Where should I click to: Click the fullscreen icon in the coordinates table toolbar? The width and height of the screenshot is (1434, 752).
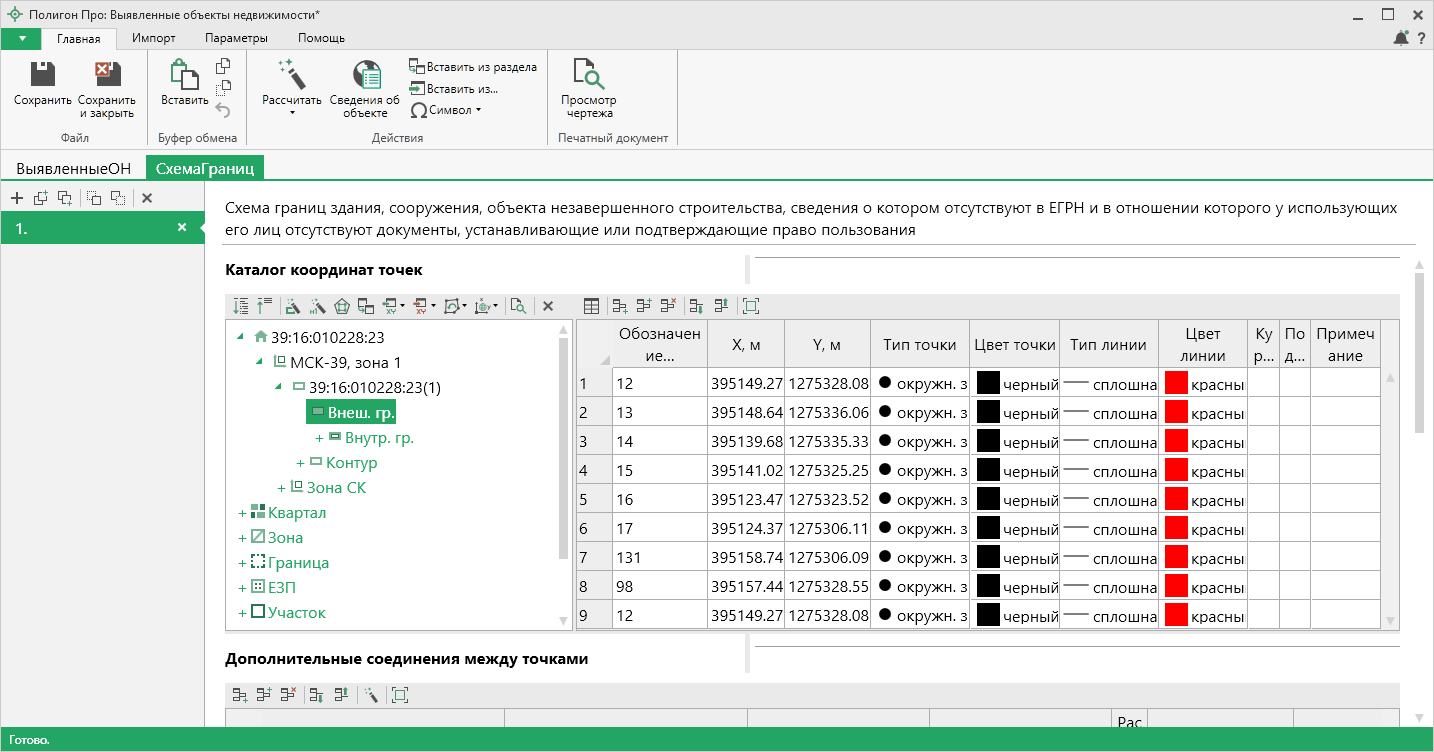tap(751, 306)
